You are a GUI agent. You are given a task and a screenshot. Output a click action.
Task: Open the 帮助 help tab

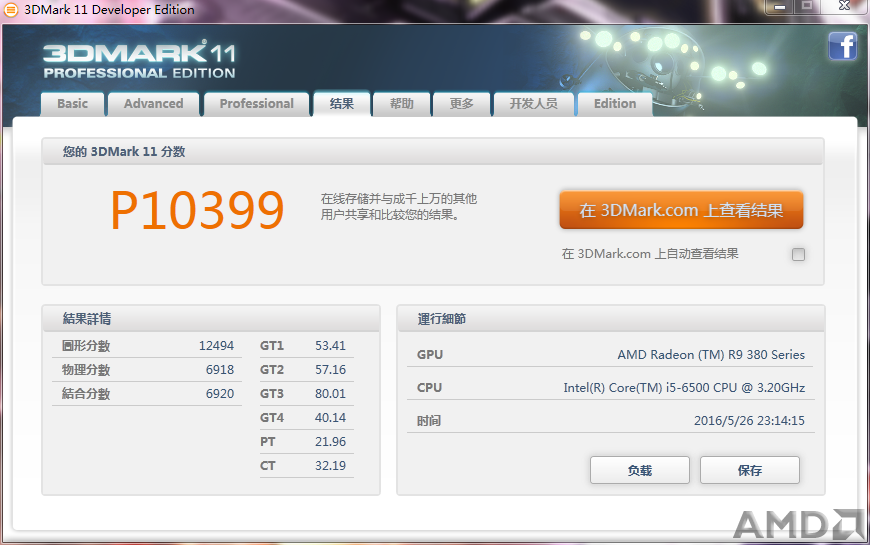[x=402, y=104]
